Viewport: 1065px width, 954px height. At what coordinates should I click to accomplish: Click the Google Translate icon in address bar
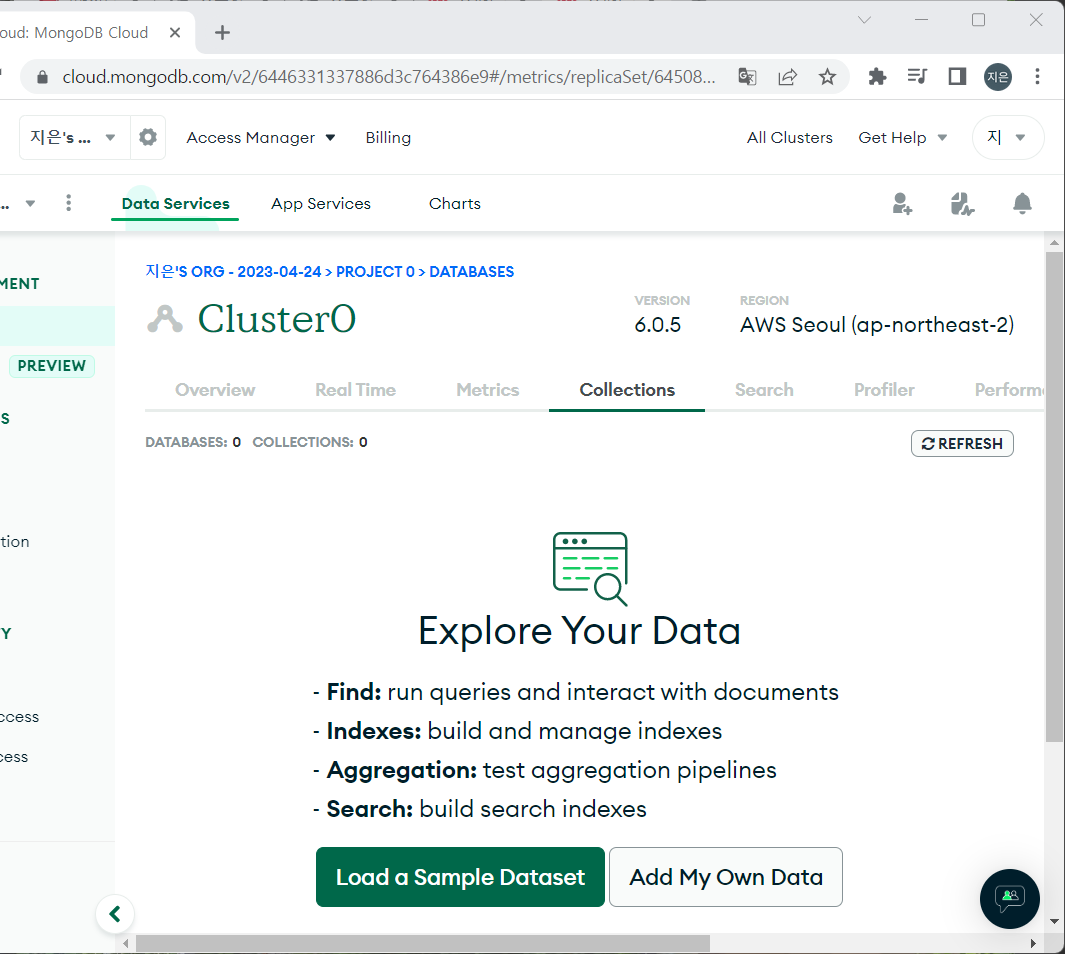pyautogui.click(x=747, y=77)
